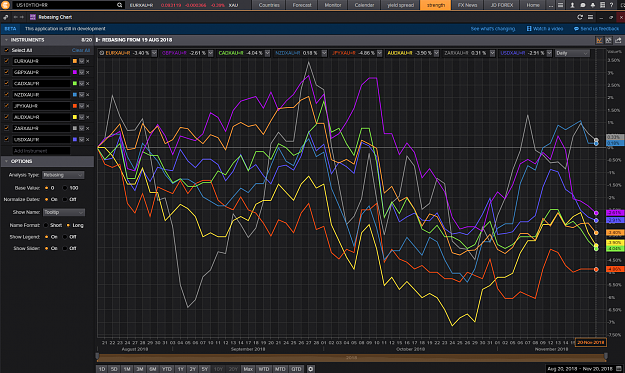Toggle the Select All checkbox
Image resolution: width=625 pixels, height=373 pixels.
6,50
